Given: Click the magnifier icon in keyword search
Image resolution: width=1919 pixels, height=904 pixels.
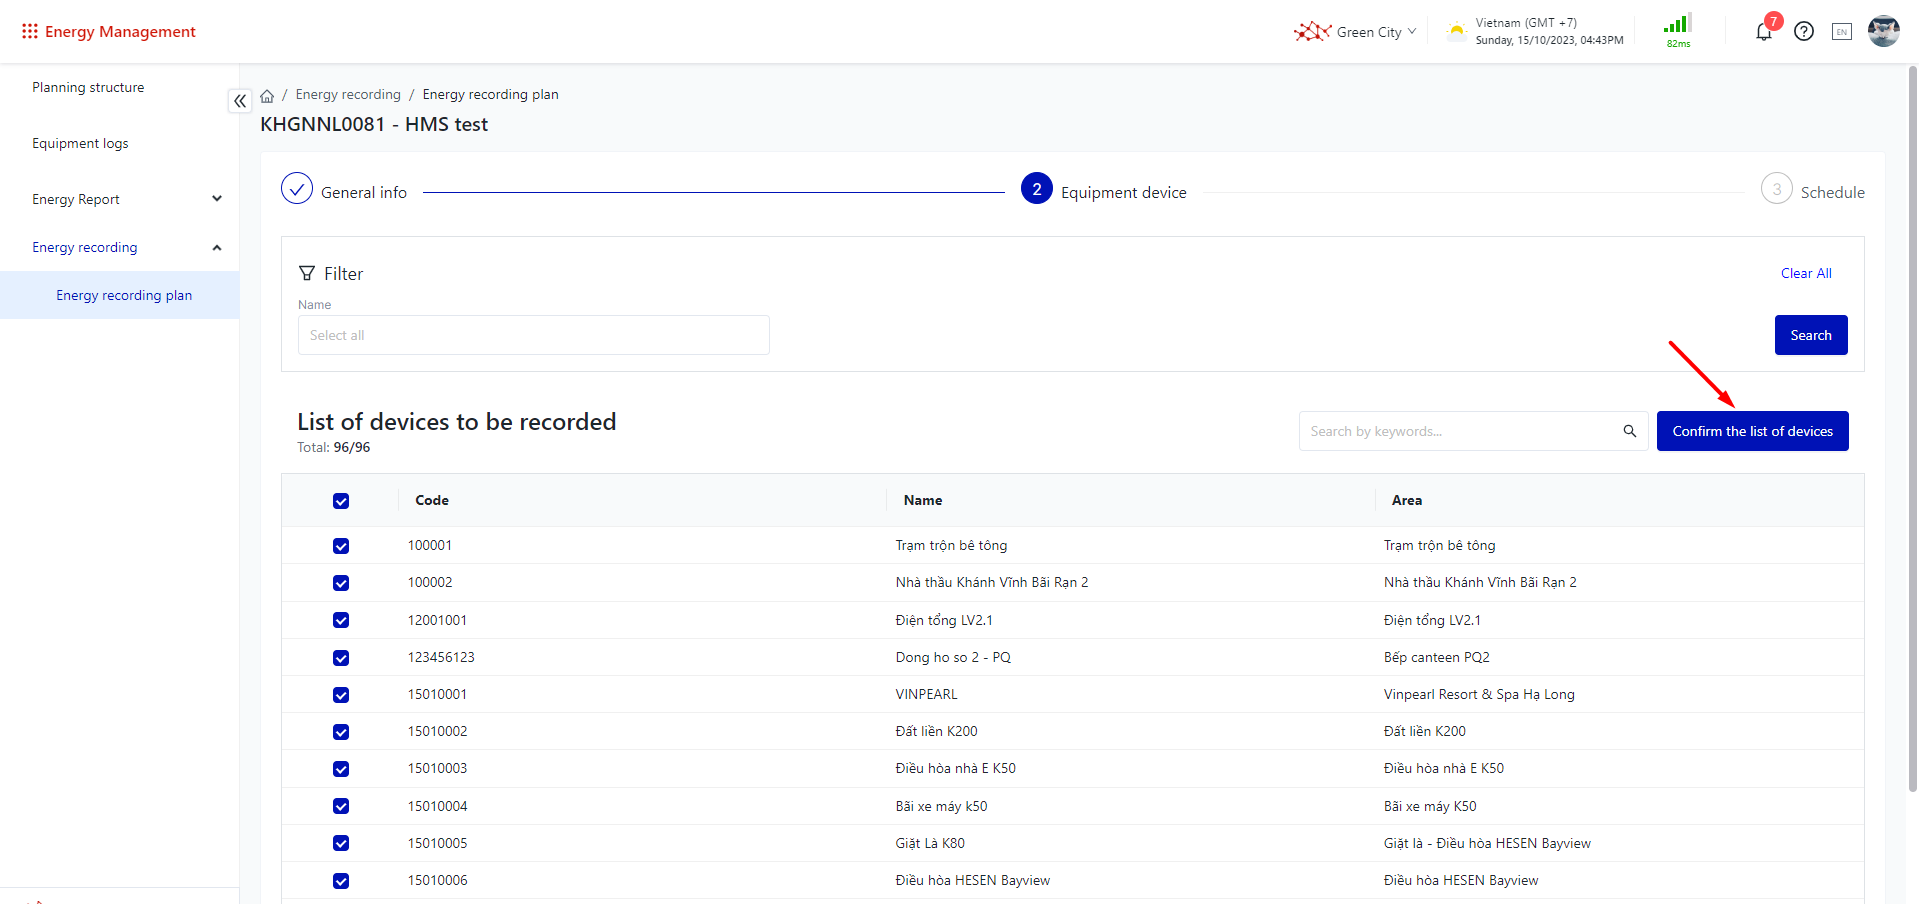Looking at the screenshot, I should point(1630,431).
